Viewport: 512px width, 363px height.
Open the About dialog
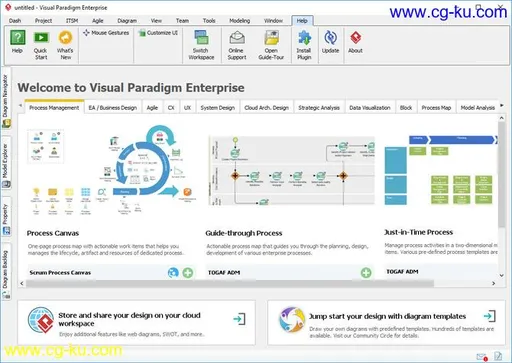355,42
